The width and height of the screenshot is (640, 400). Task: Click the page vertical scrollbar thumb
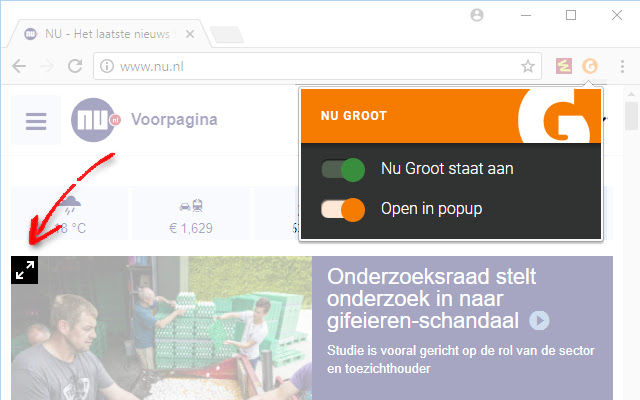point(631,116)
